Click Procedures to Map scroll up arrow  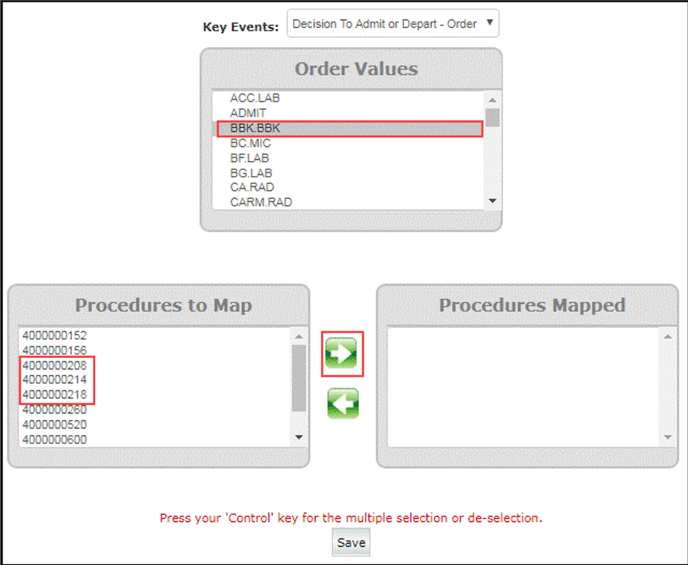(x=299, y=336)
